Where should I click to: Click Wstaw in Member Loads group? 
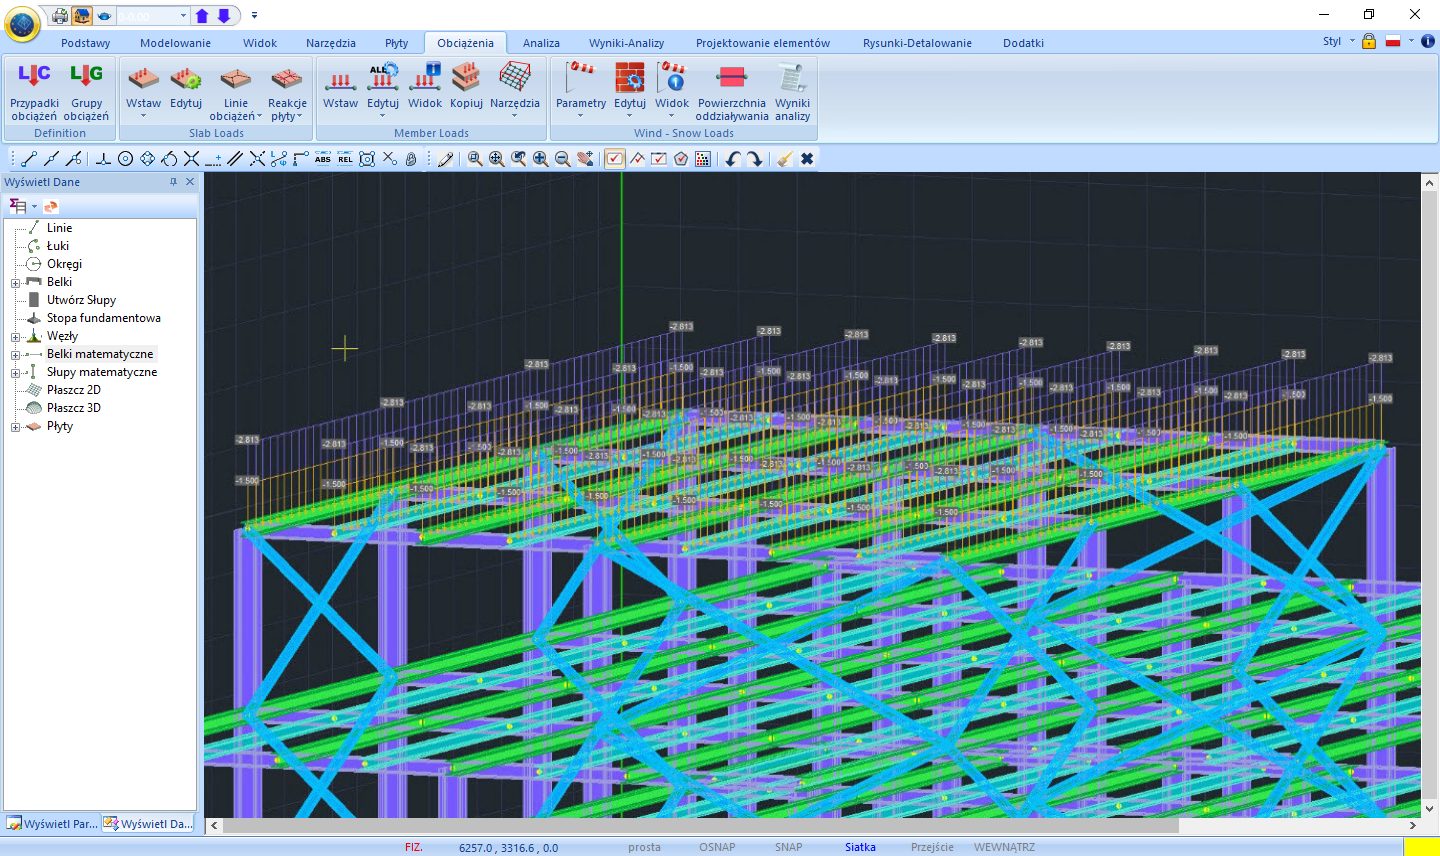pos(340,86)
